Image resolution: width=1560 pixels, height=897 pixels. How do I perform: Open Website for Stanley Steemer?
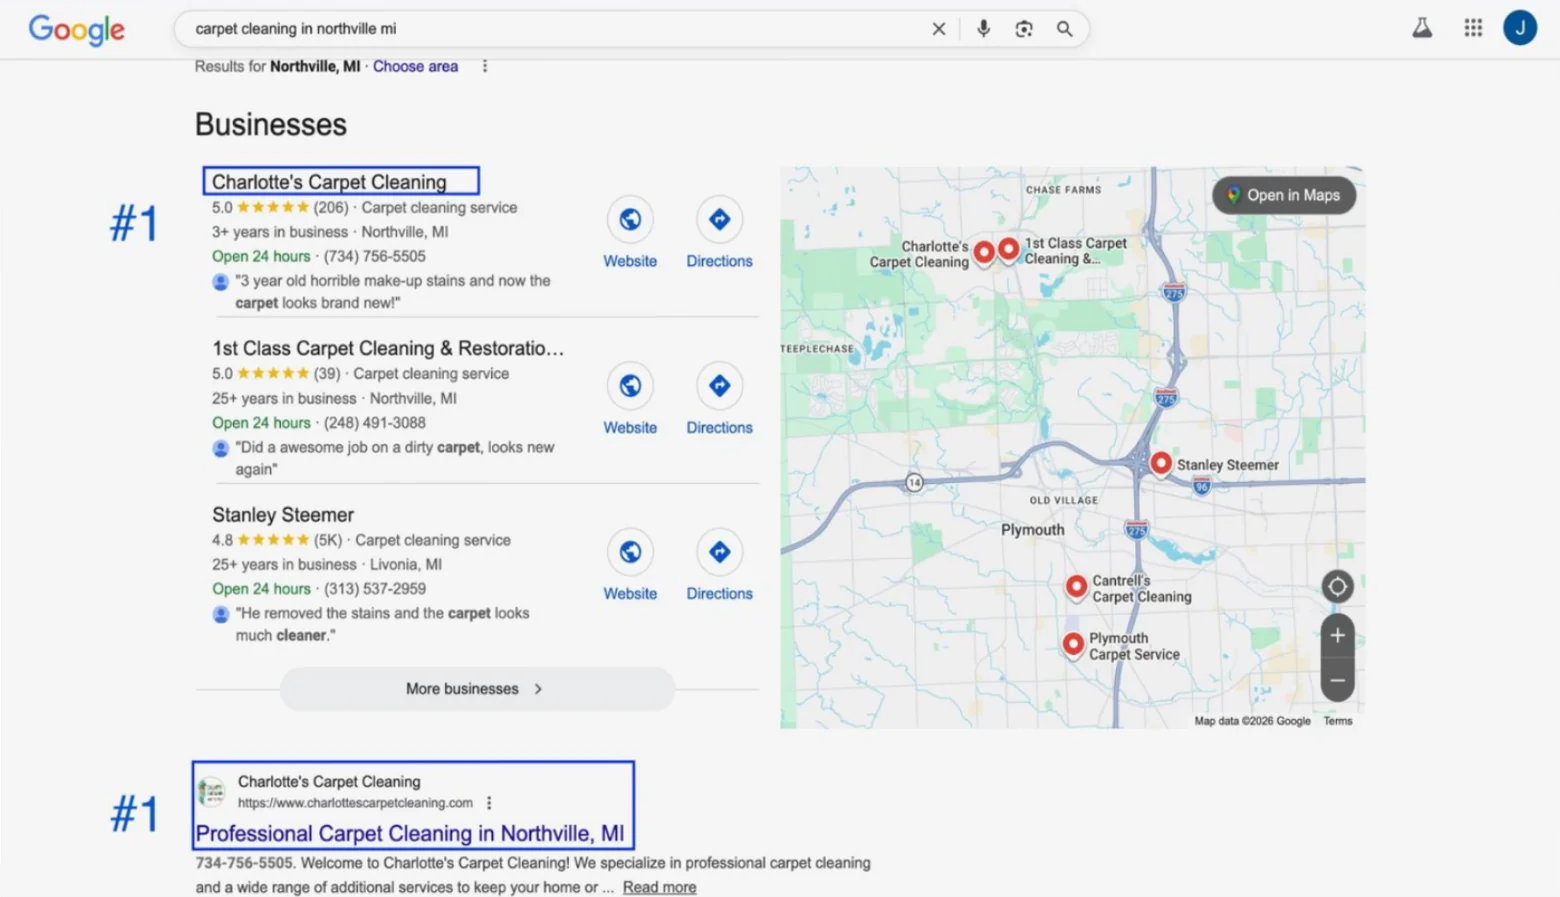click(x=630, y=565)
